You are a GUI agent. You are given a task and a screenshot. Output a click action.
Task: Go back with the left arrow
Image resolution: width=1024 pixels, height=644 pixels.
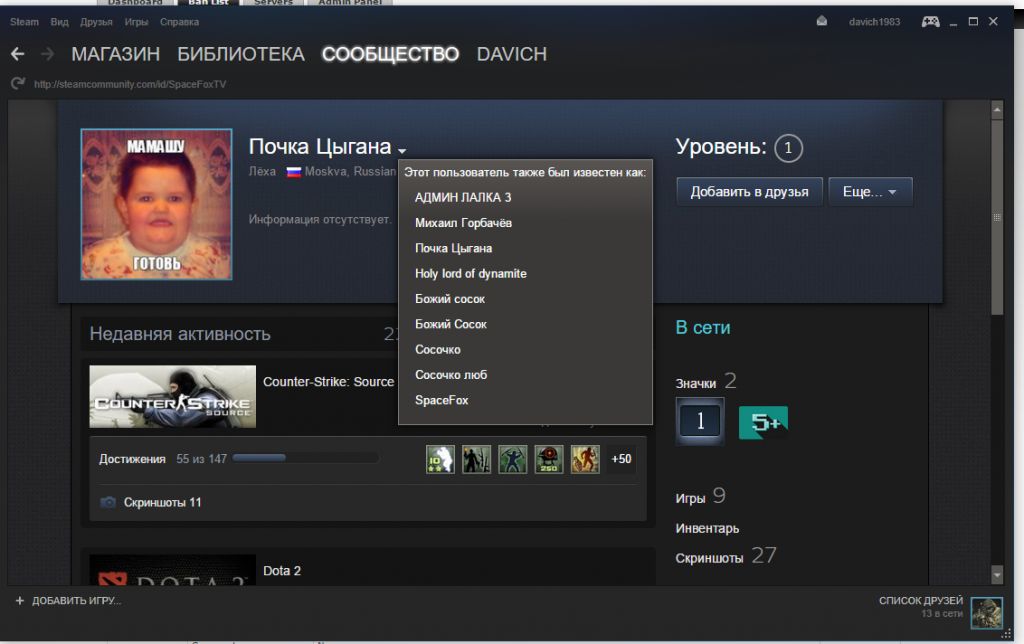[x=18, y=54]
